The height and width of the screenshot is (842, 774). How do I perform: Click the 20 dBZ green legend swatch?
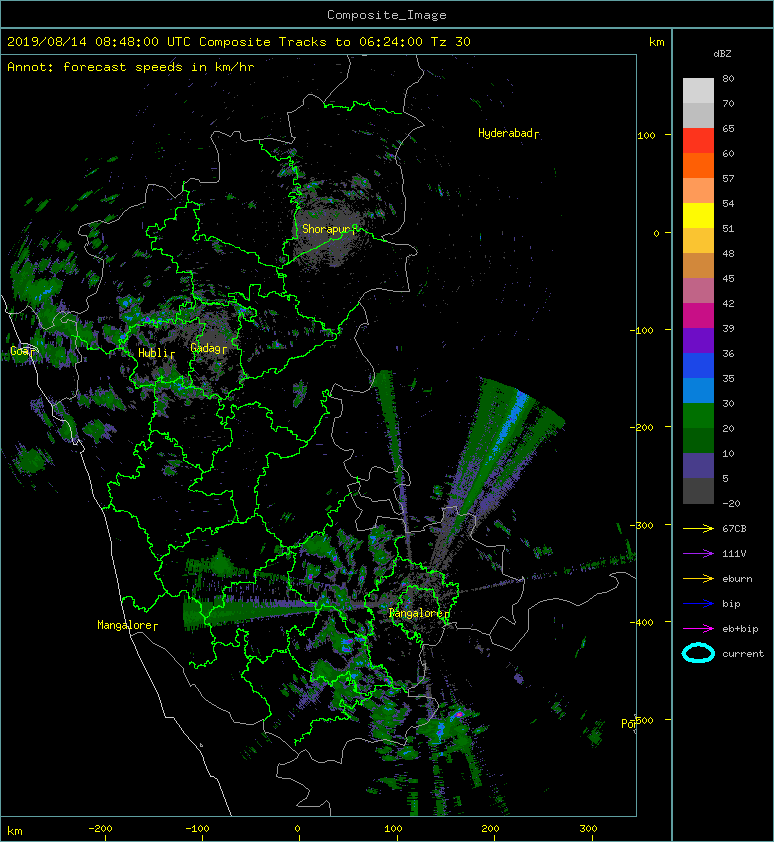(698, 440)
